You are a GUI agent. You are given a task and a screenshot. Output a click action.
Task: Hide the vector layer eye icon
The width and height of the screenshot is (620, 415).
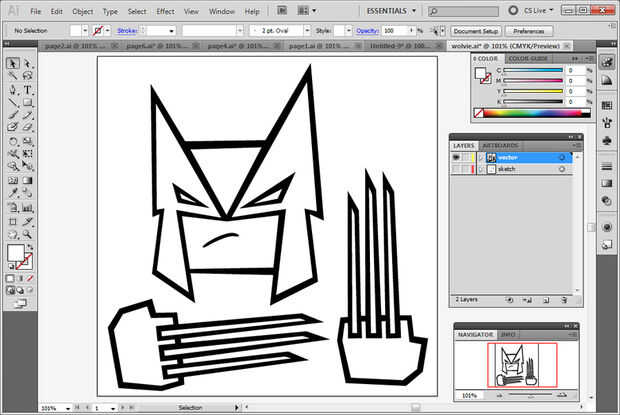(x=456, y=157)
